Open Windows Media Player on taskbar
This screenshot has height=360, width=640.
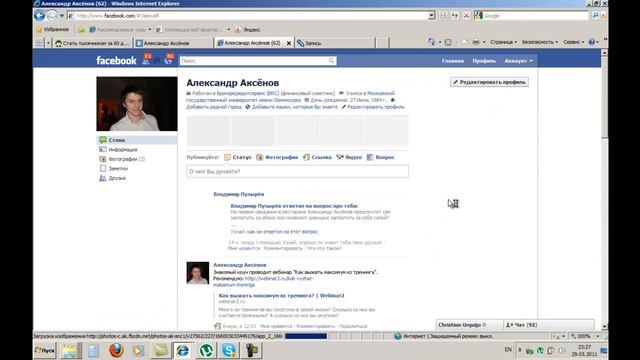(138, 350)
